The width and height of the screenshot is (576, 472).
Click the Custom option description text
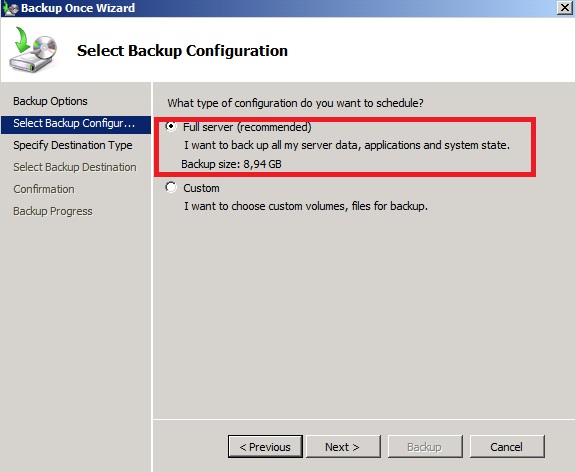coord(306,206)
